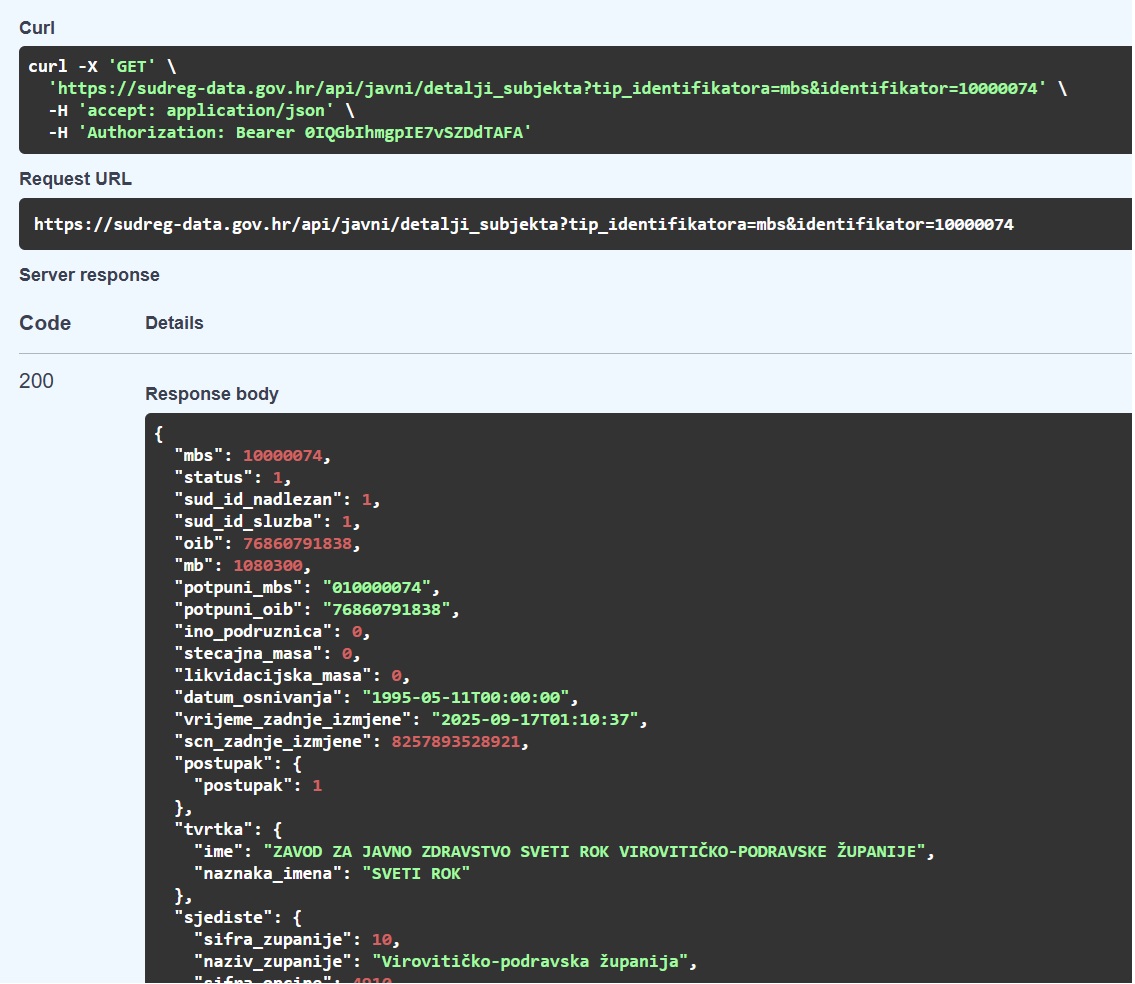
Task: Click the Server response heading
Action: pos(89,275)
